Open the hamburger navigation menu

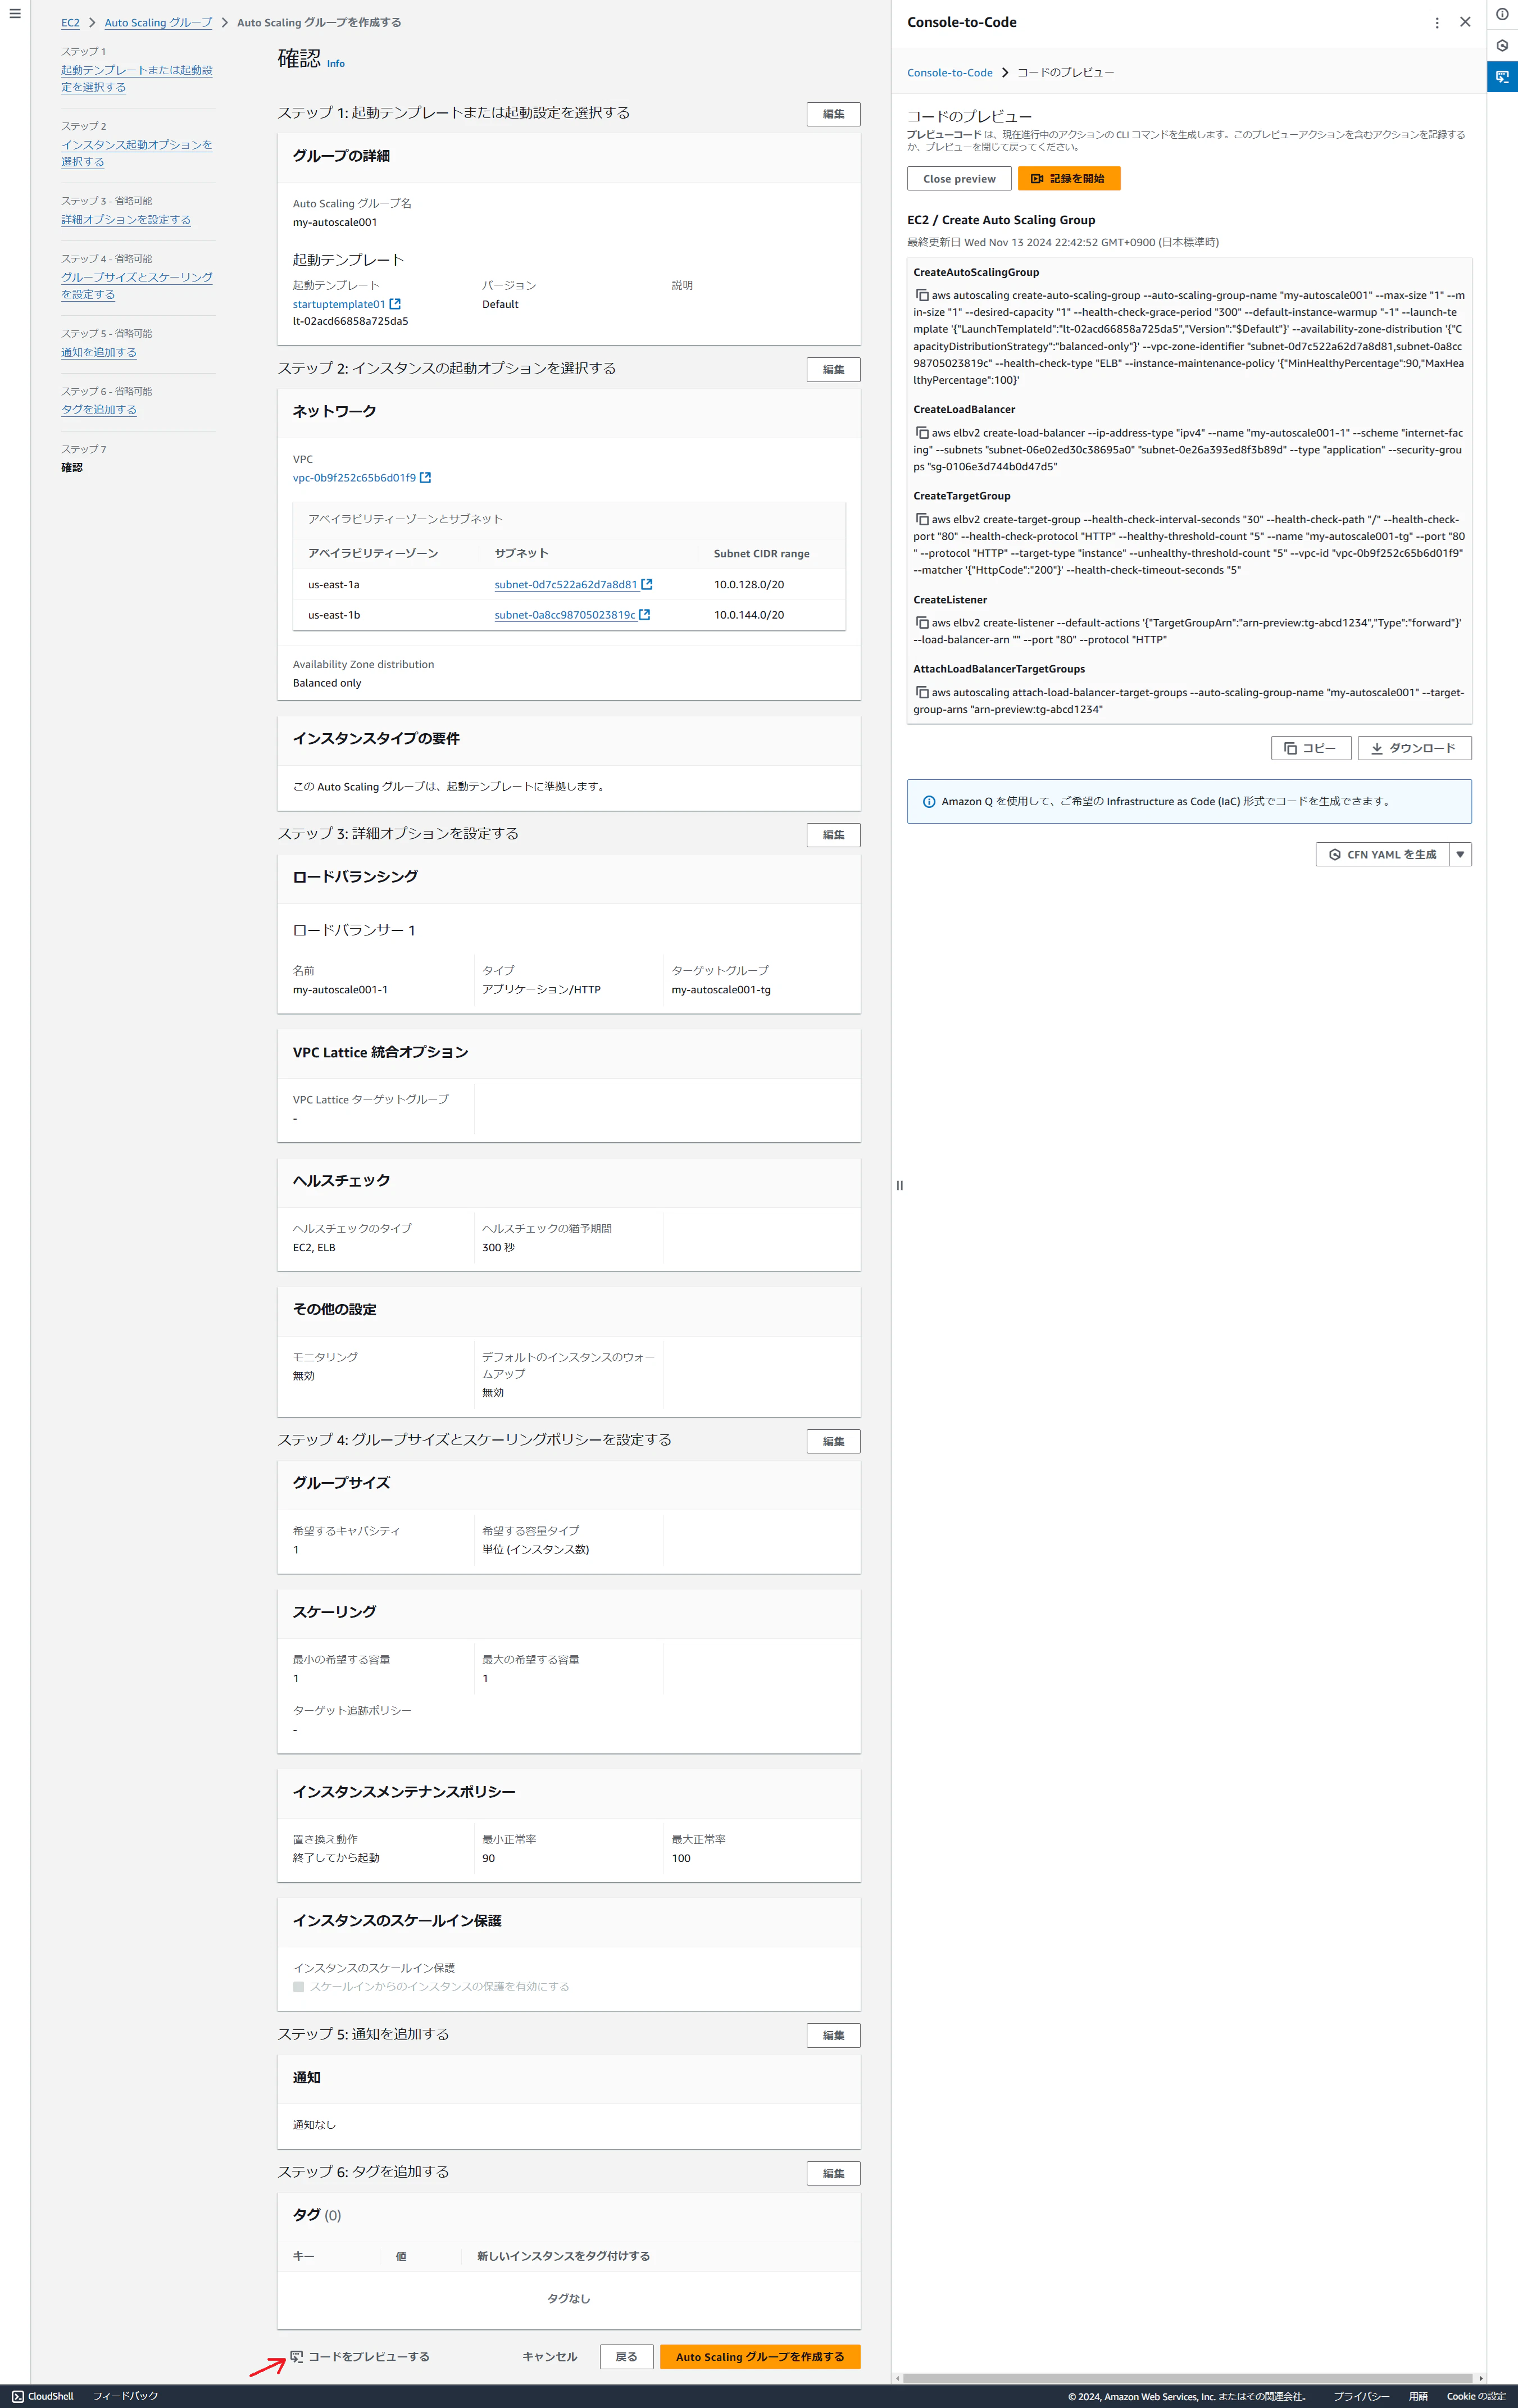(x=14, y=14)
